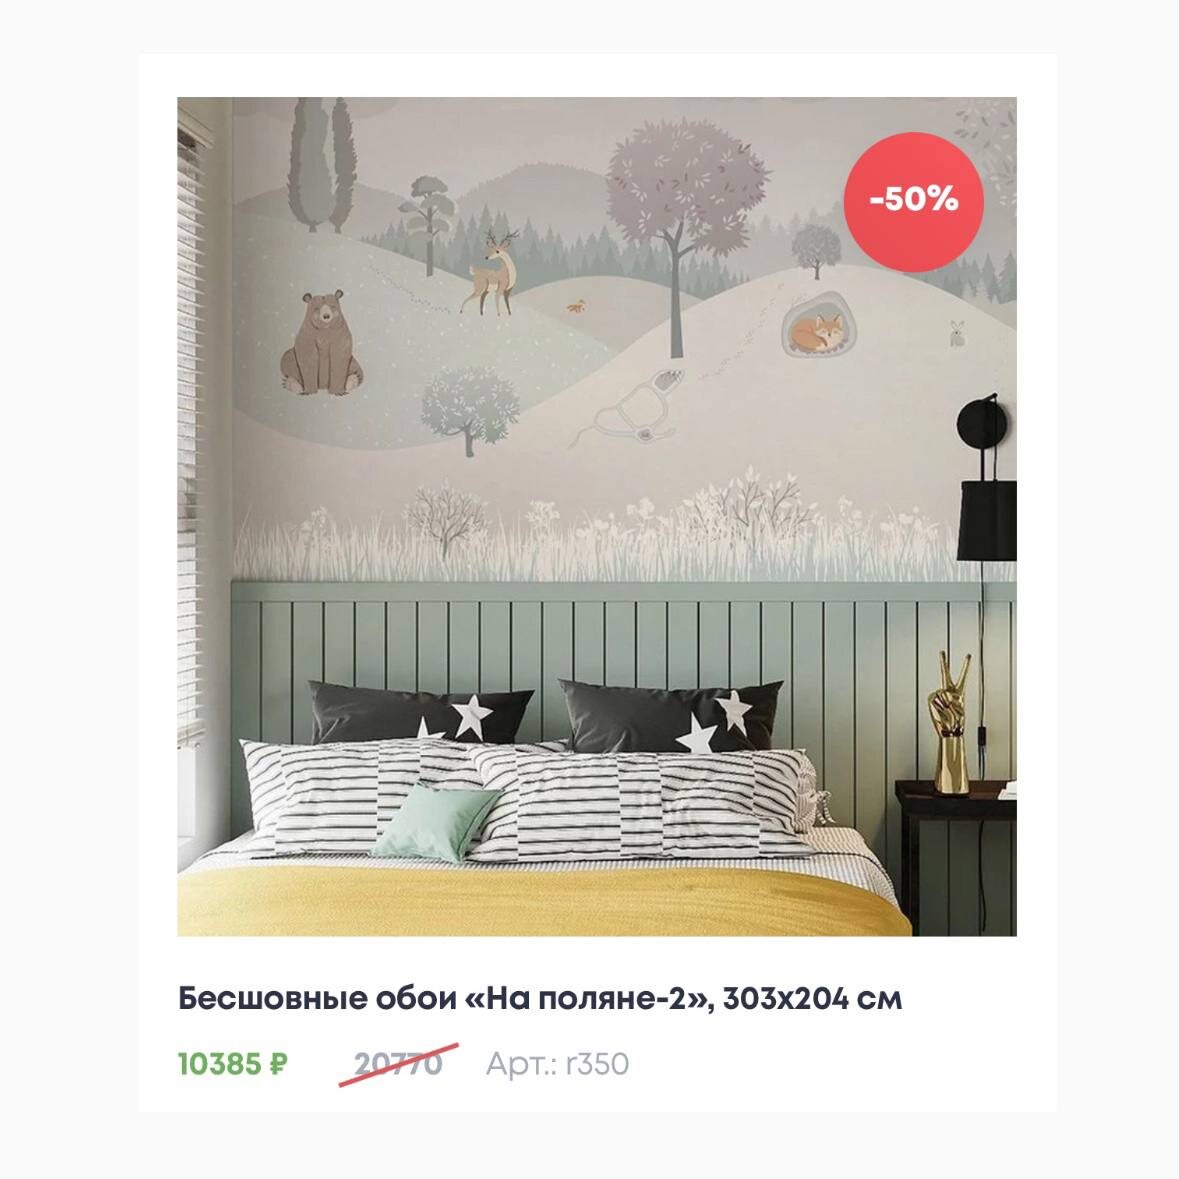Click the left black pillow with star

click(421, 711)
